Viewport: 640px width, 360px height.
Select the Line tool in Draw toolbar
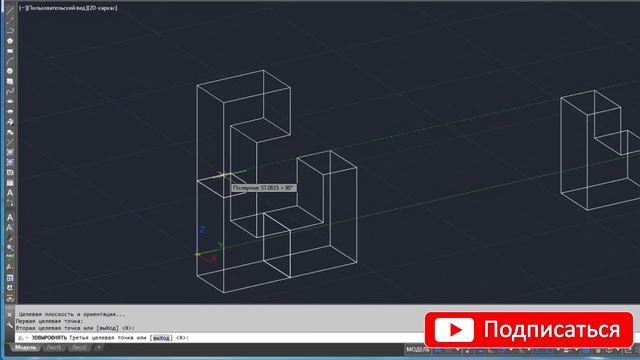pos(10,11)
